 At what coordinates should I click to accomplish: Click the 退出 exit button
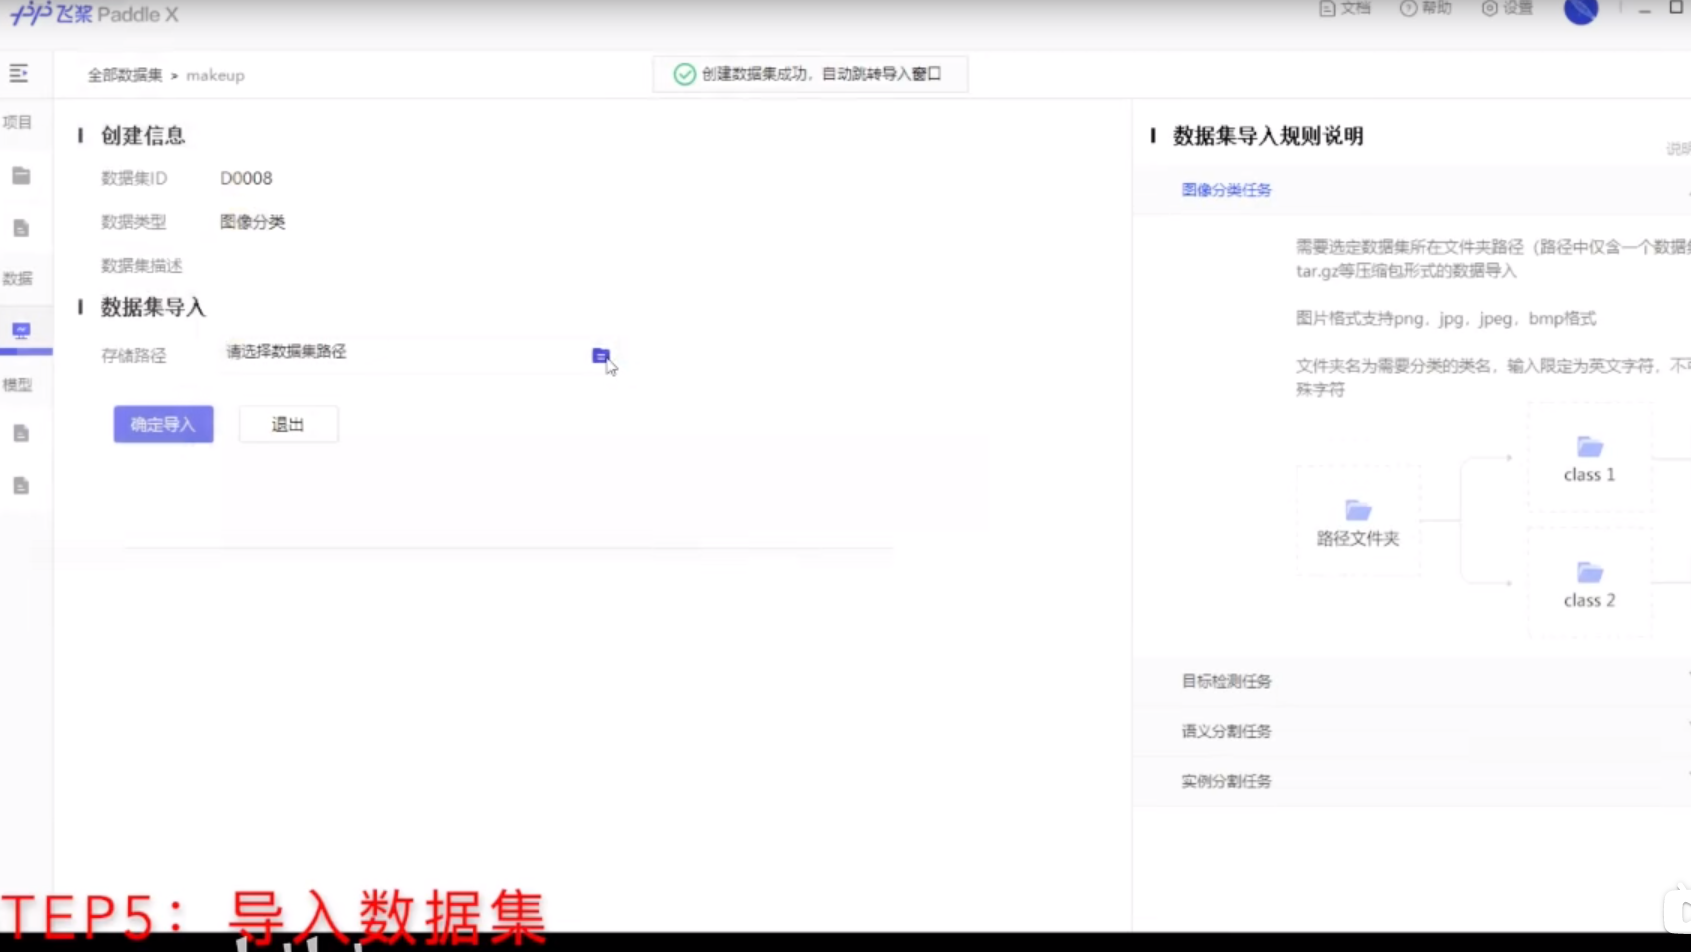288,423
